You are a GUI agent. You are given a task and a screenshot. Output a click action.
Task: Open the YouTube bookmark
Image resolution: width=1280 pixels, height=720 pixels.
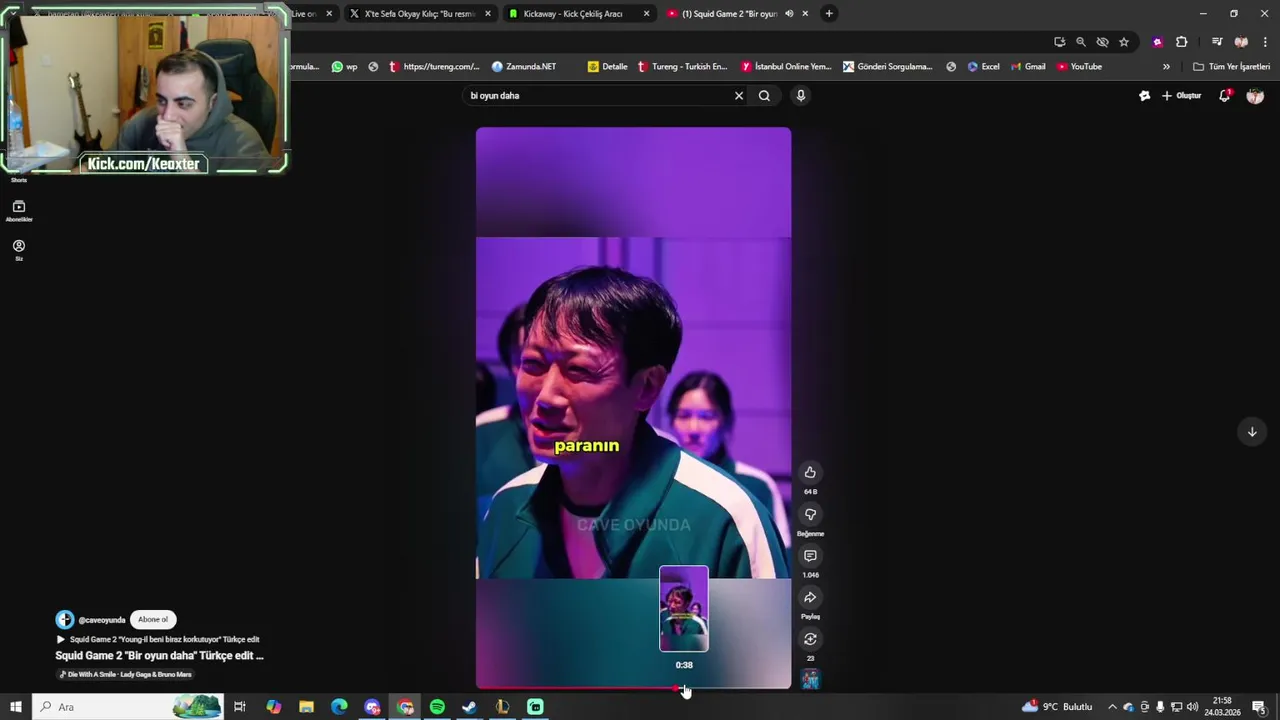[x=1079, y=67]
